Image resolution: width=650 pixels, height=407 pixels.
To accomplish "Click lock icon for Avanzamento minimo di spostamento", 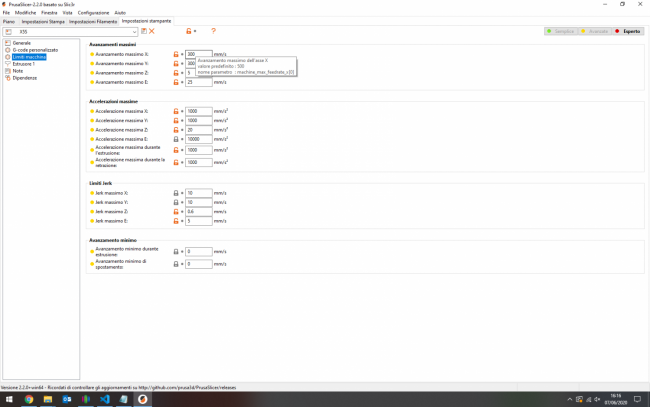I will (x=176, y=264).
